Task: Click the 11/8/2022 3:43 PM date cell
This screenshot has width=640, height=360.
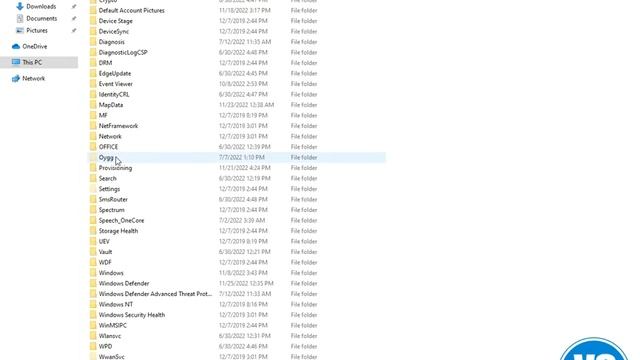Action: pos(243,273)
